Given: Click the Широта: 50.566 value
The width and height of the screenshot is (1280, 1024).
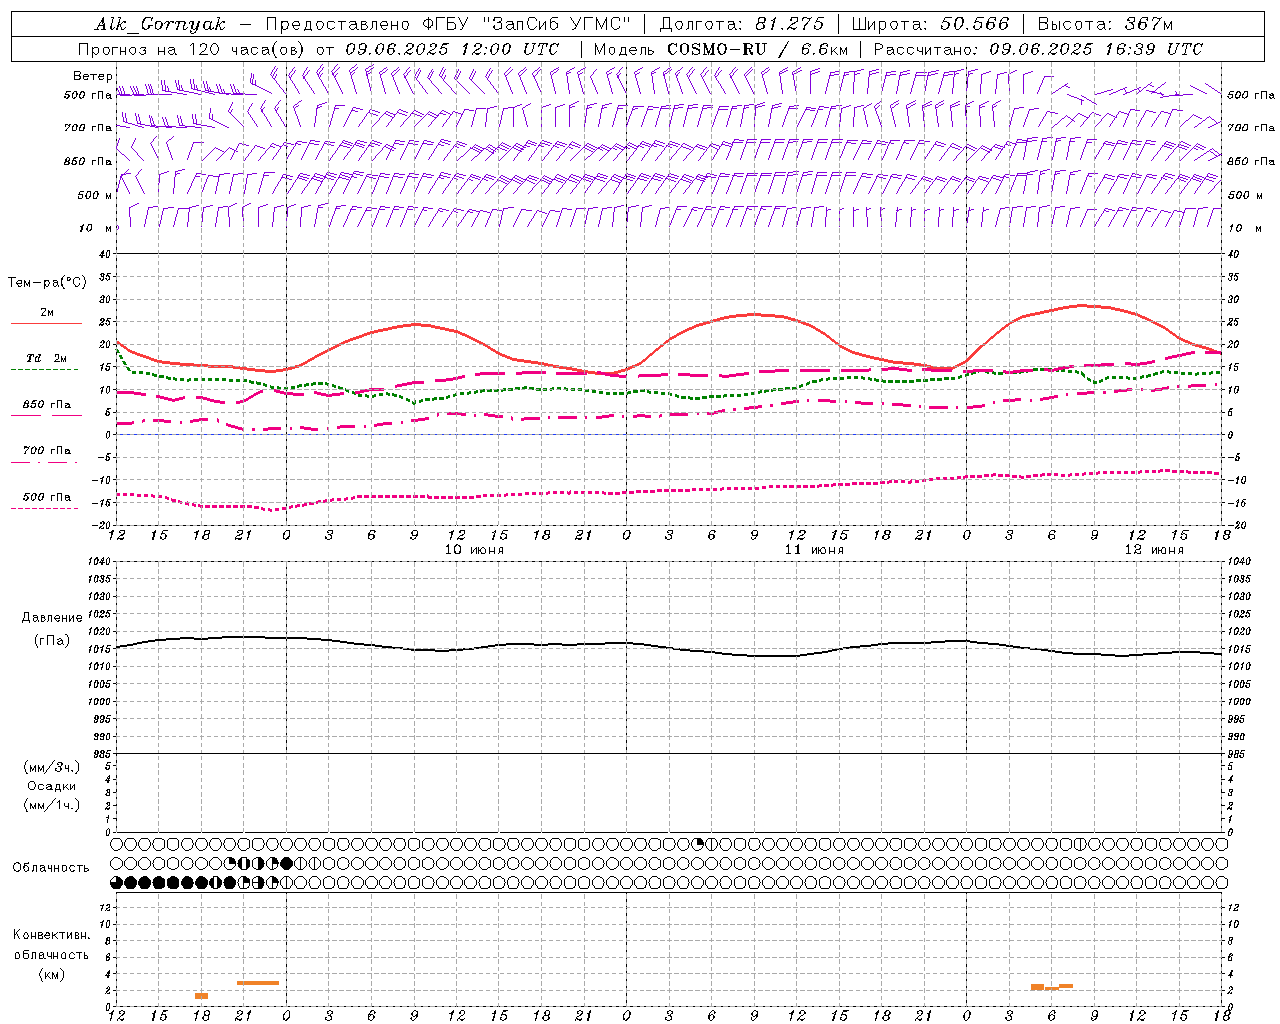Looking at the screenshot, I should 930,24.
